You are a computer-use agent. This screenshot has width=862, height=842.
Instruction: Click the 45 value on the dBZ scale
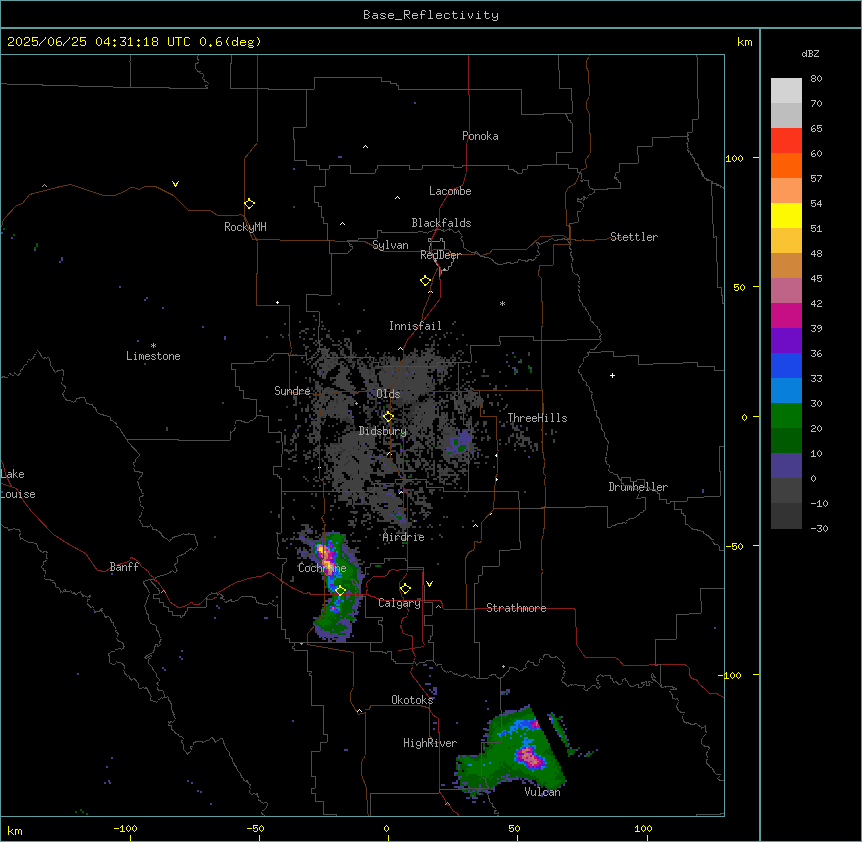[x=816, y=279]
